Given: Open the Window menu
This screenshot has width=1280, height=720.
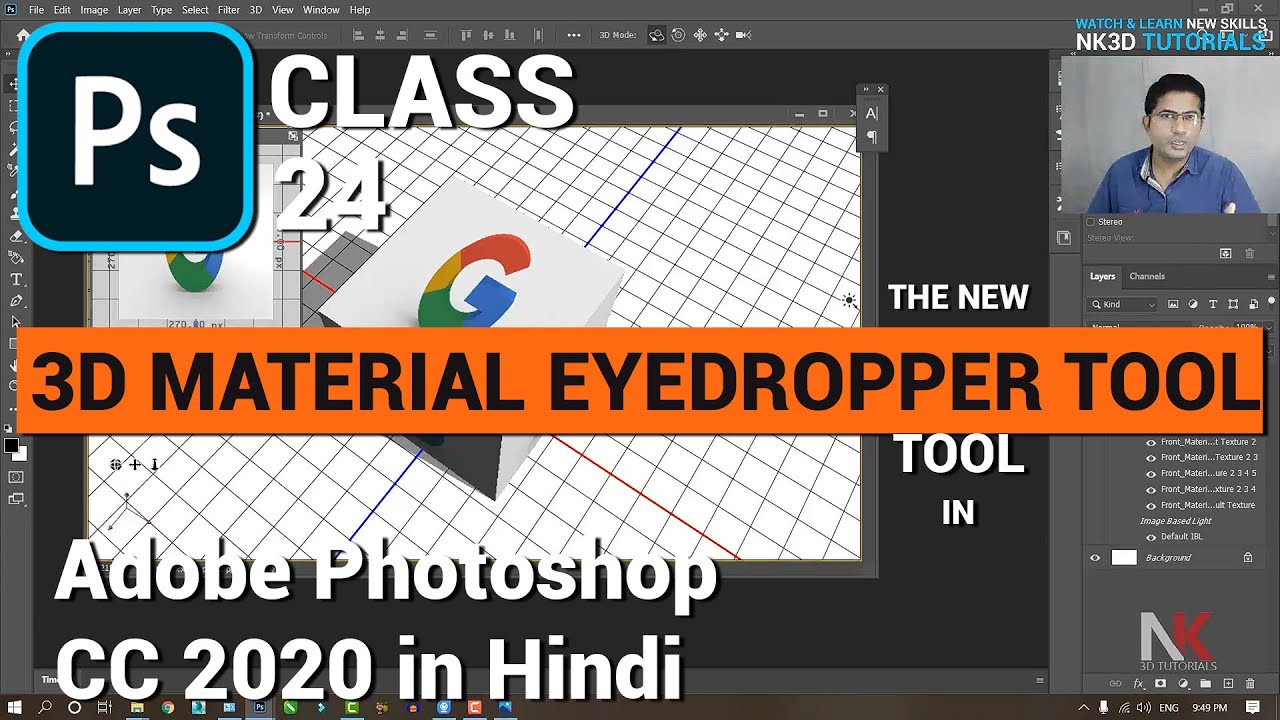Looking at the screenshot, I should coord(321,9).
